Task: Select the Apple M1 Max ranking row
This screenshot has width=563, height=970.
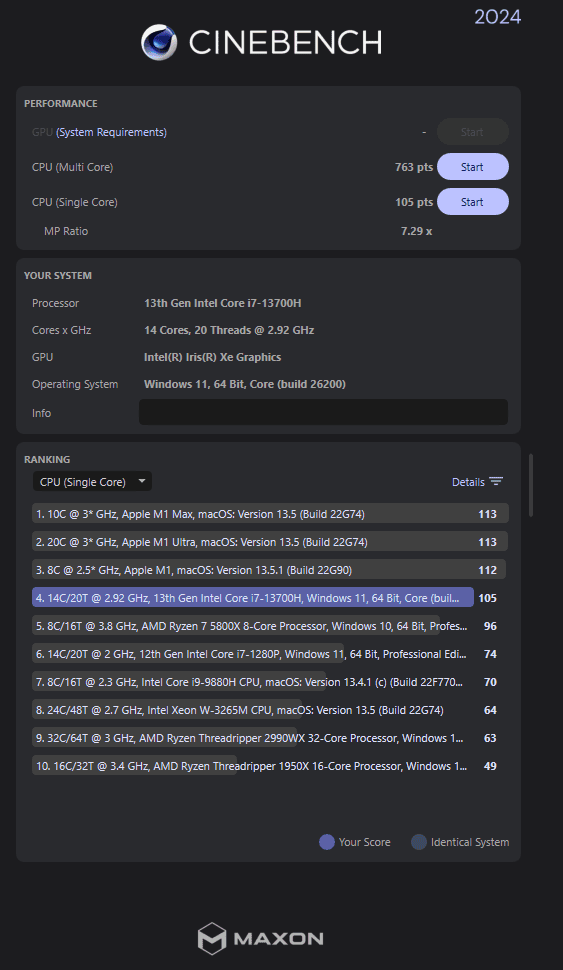Action: 270,514
